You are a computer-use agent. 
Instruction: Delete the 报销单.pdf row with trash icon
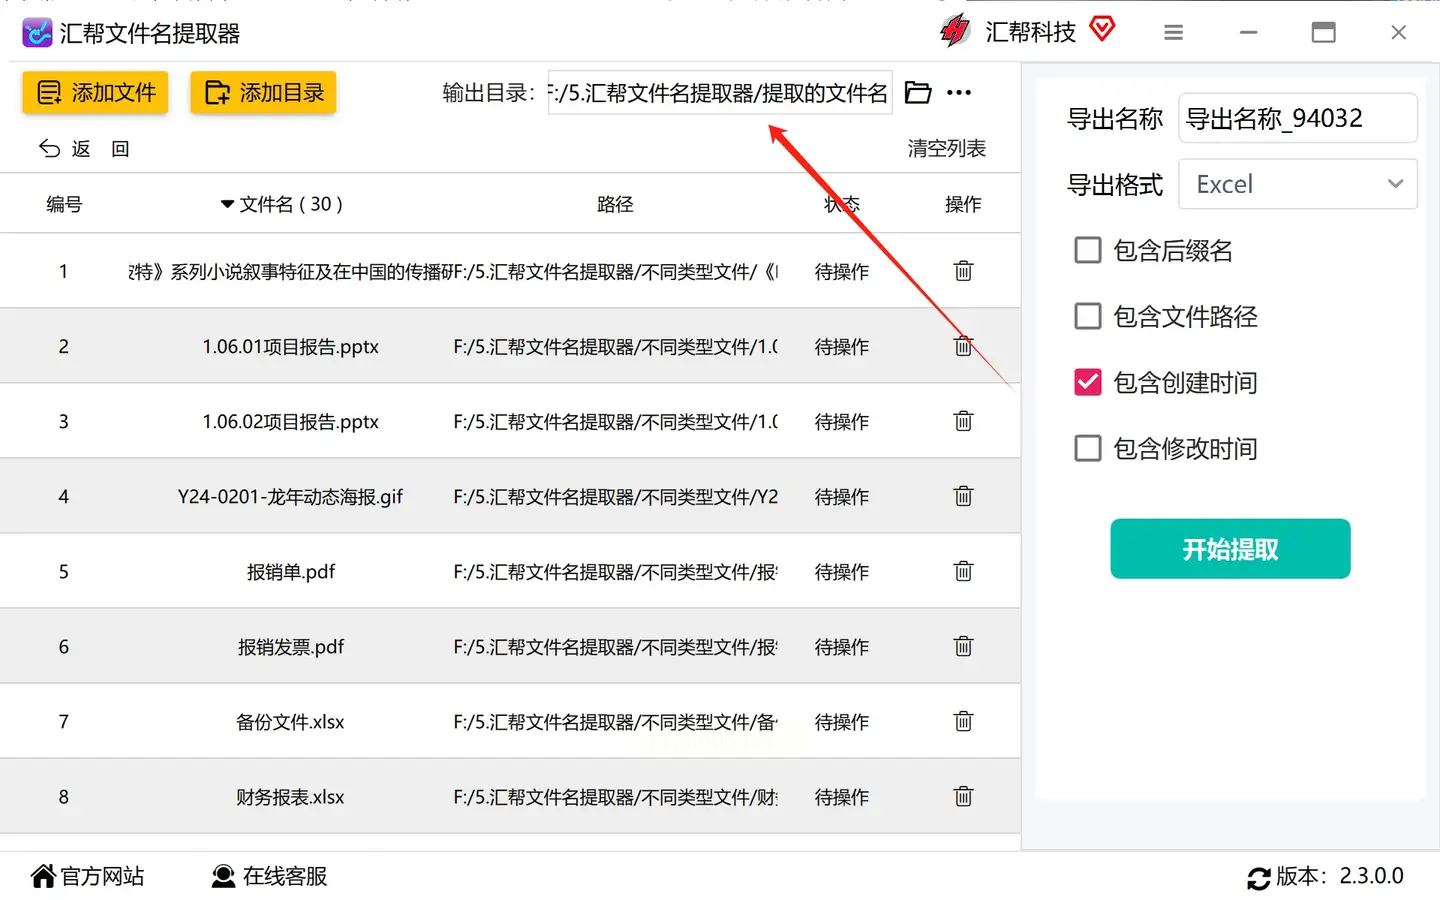point(963,571)
